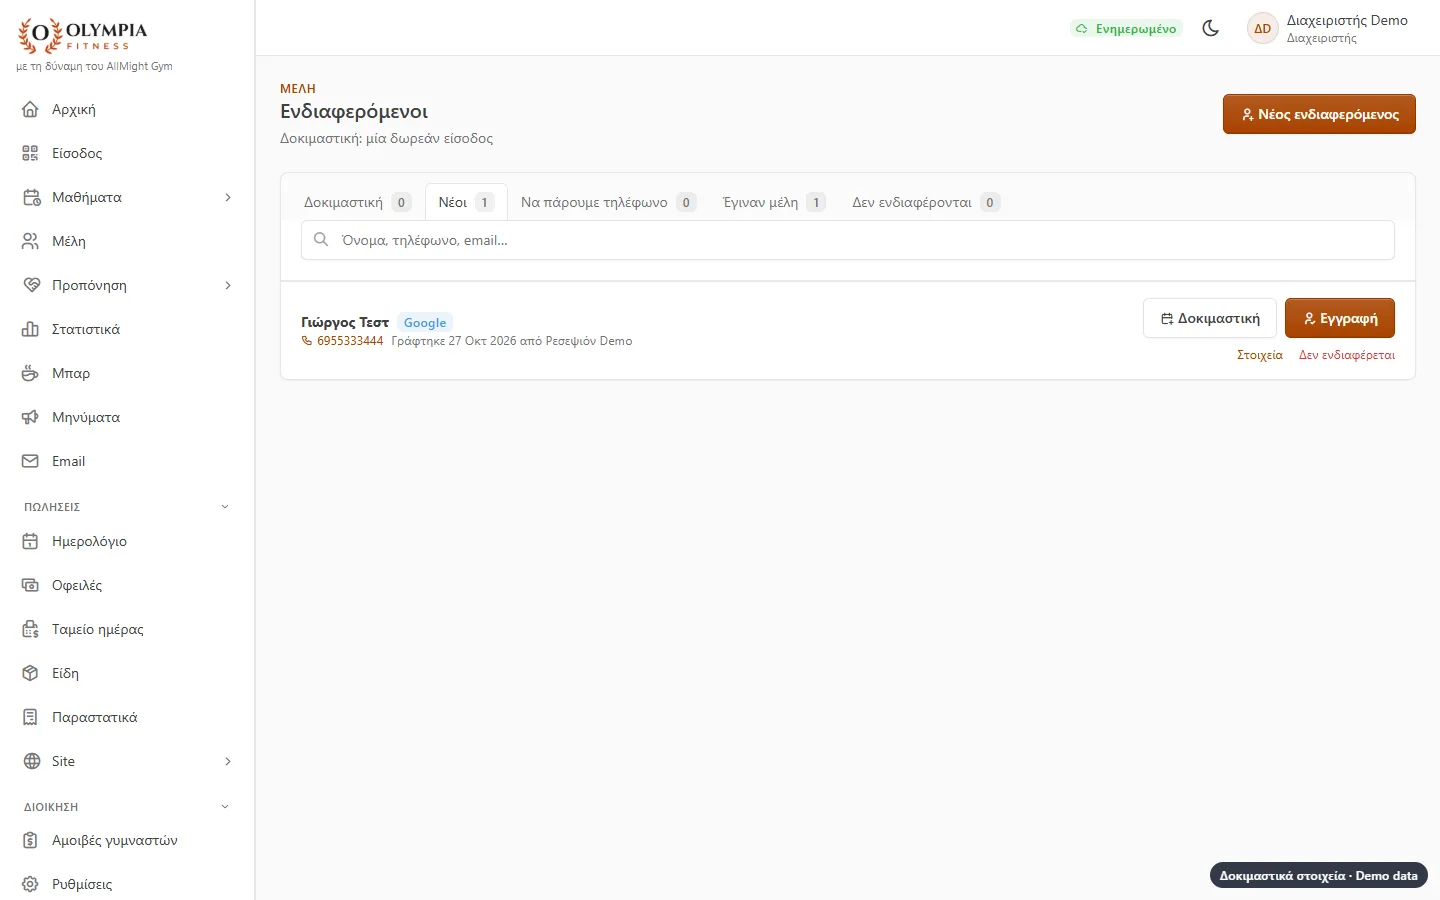Expand the Προπόνηση submenu chevron
Image resolution: width=1440 pixels, height=900 pixels.
click(x=228, y=285)
